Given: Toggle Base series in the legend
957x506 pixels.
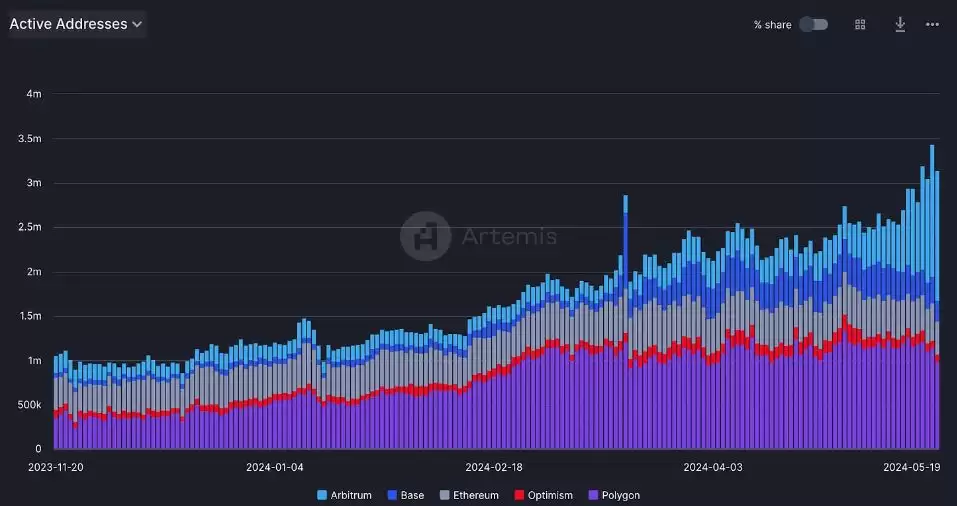Looking at the screenshot, I should coord(403,495).
